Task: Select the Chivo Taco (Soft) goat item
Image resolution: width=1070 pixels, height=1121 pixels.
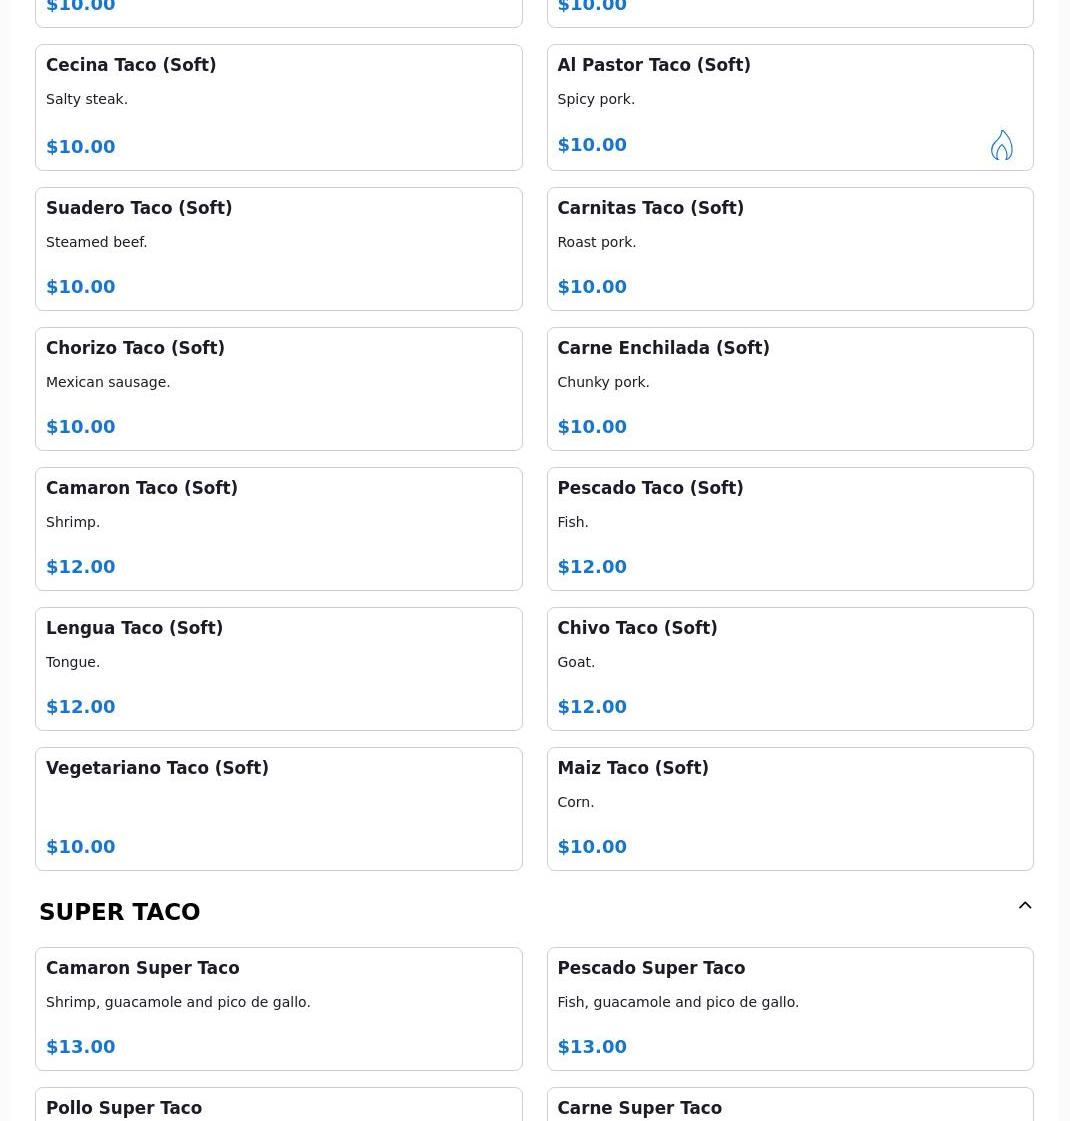Action: [790, 669]
